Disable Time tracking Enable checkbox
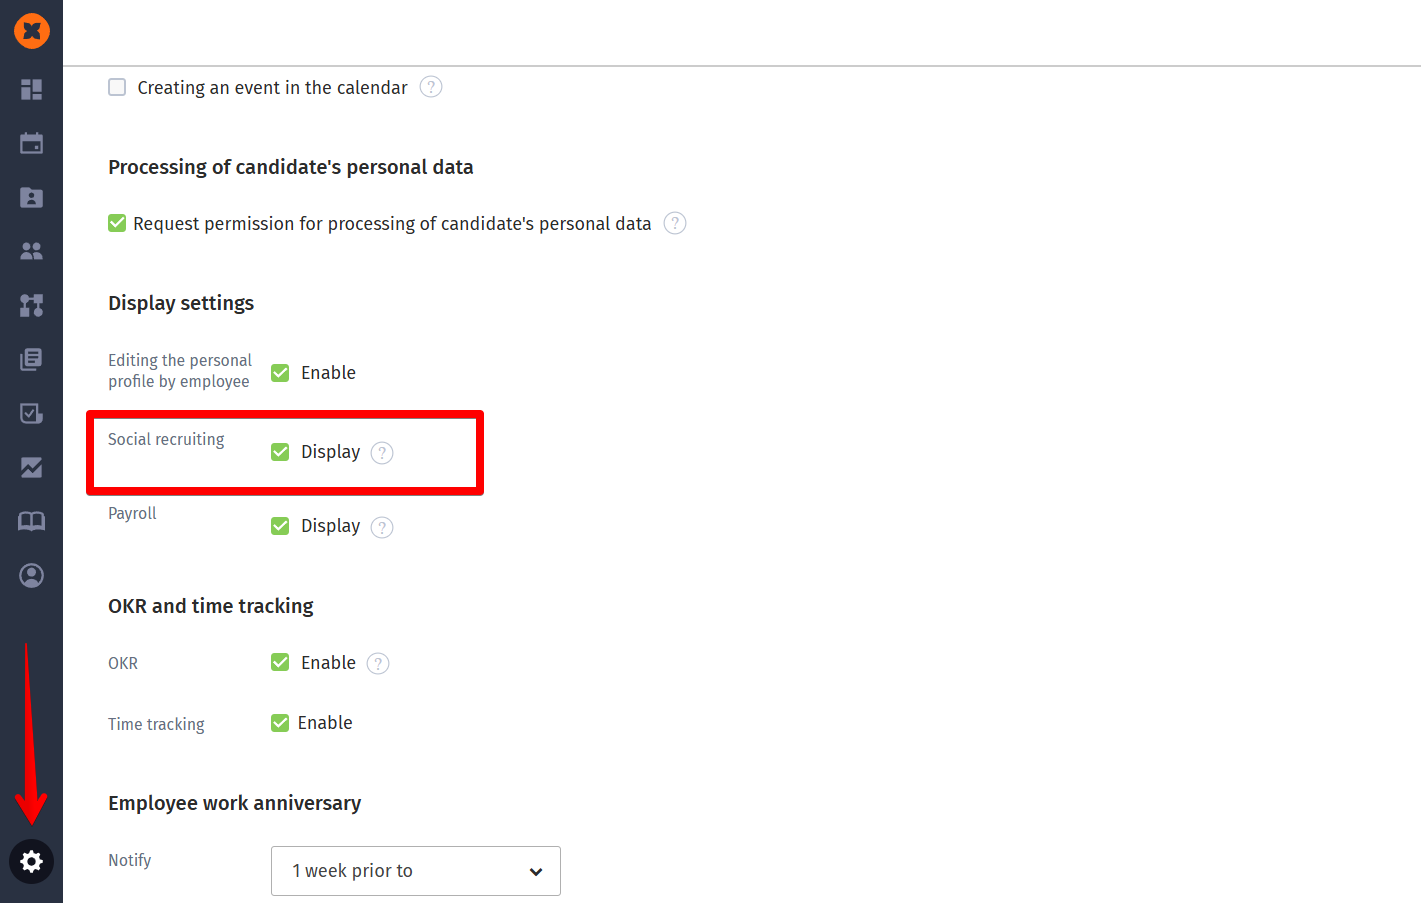Image resolution: width=1421 pixels, height=903 pixels. tap(280, 723)
